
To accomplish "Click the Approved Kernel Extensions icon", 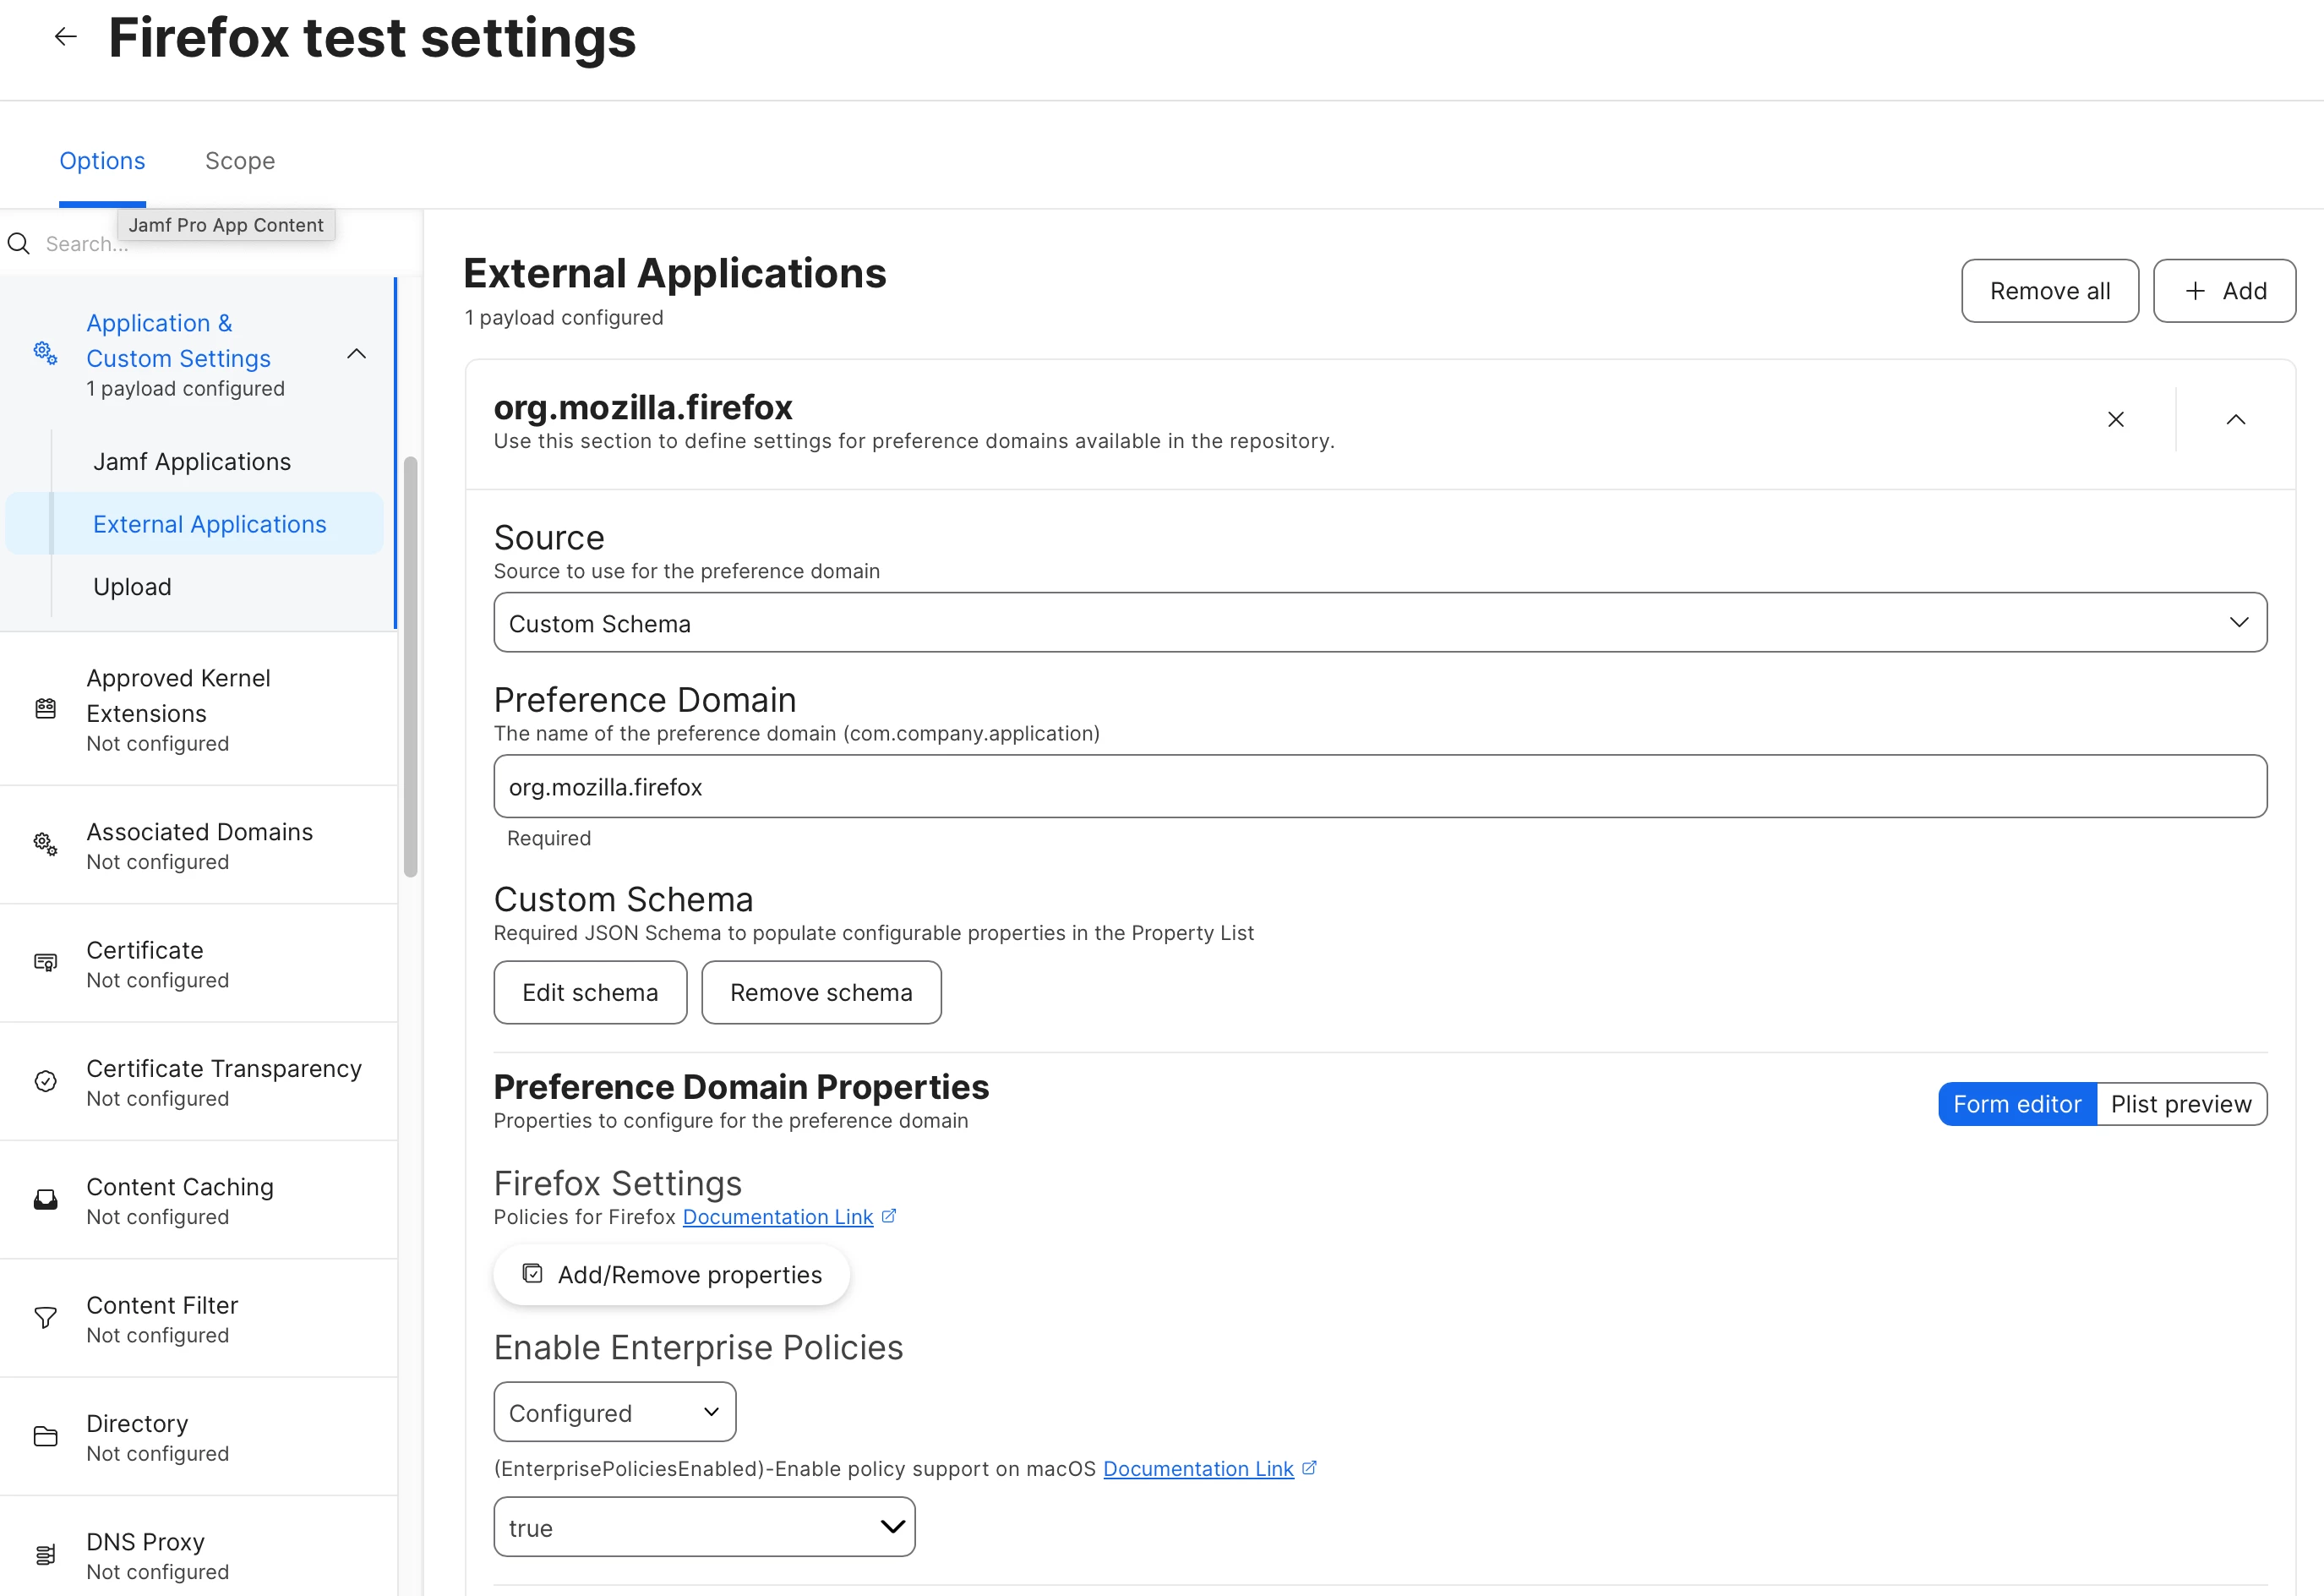I will tap(45, 709).
